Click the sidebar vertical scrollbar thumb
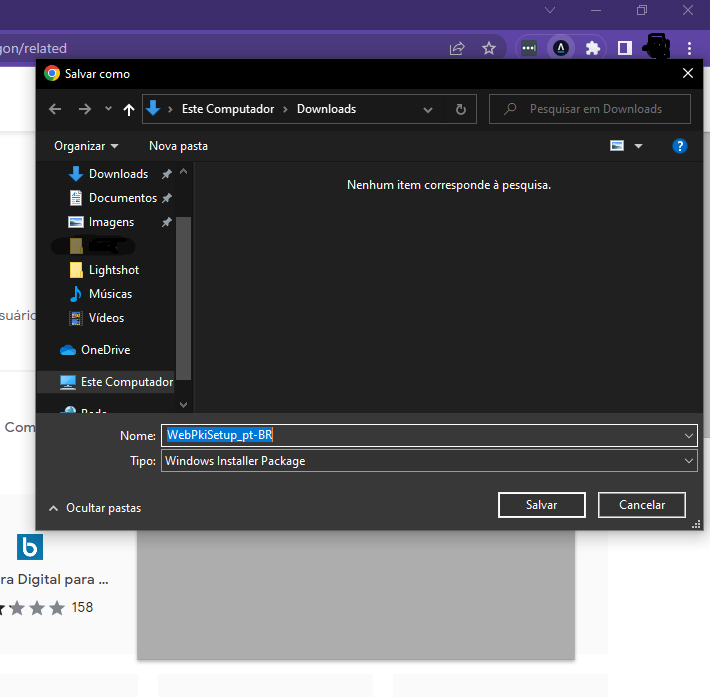The width and height of the screenshot is (710, 697). tap(183, 298)
